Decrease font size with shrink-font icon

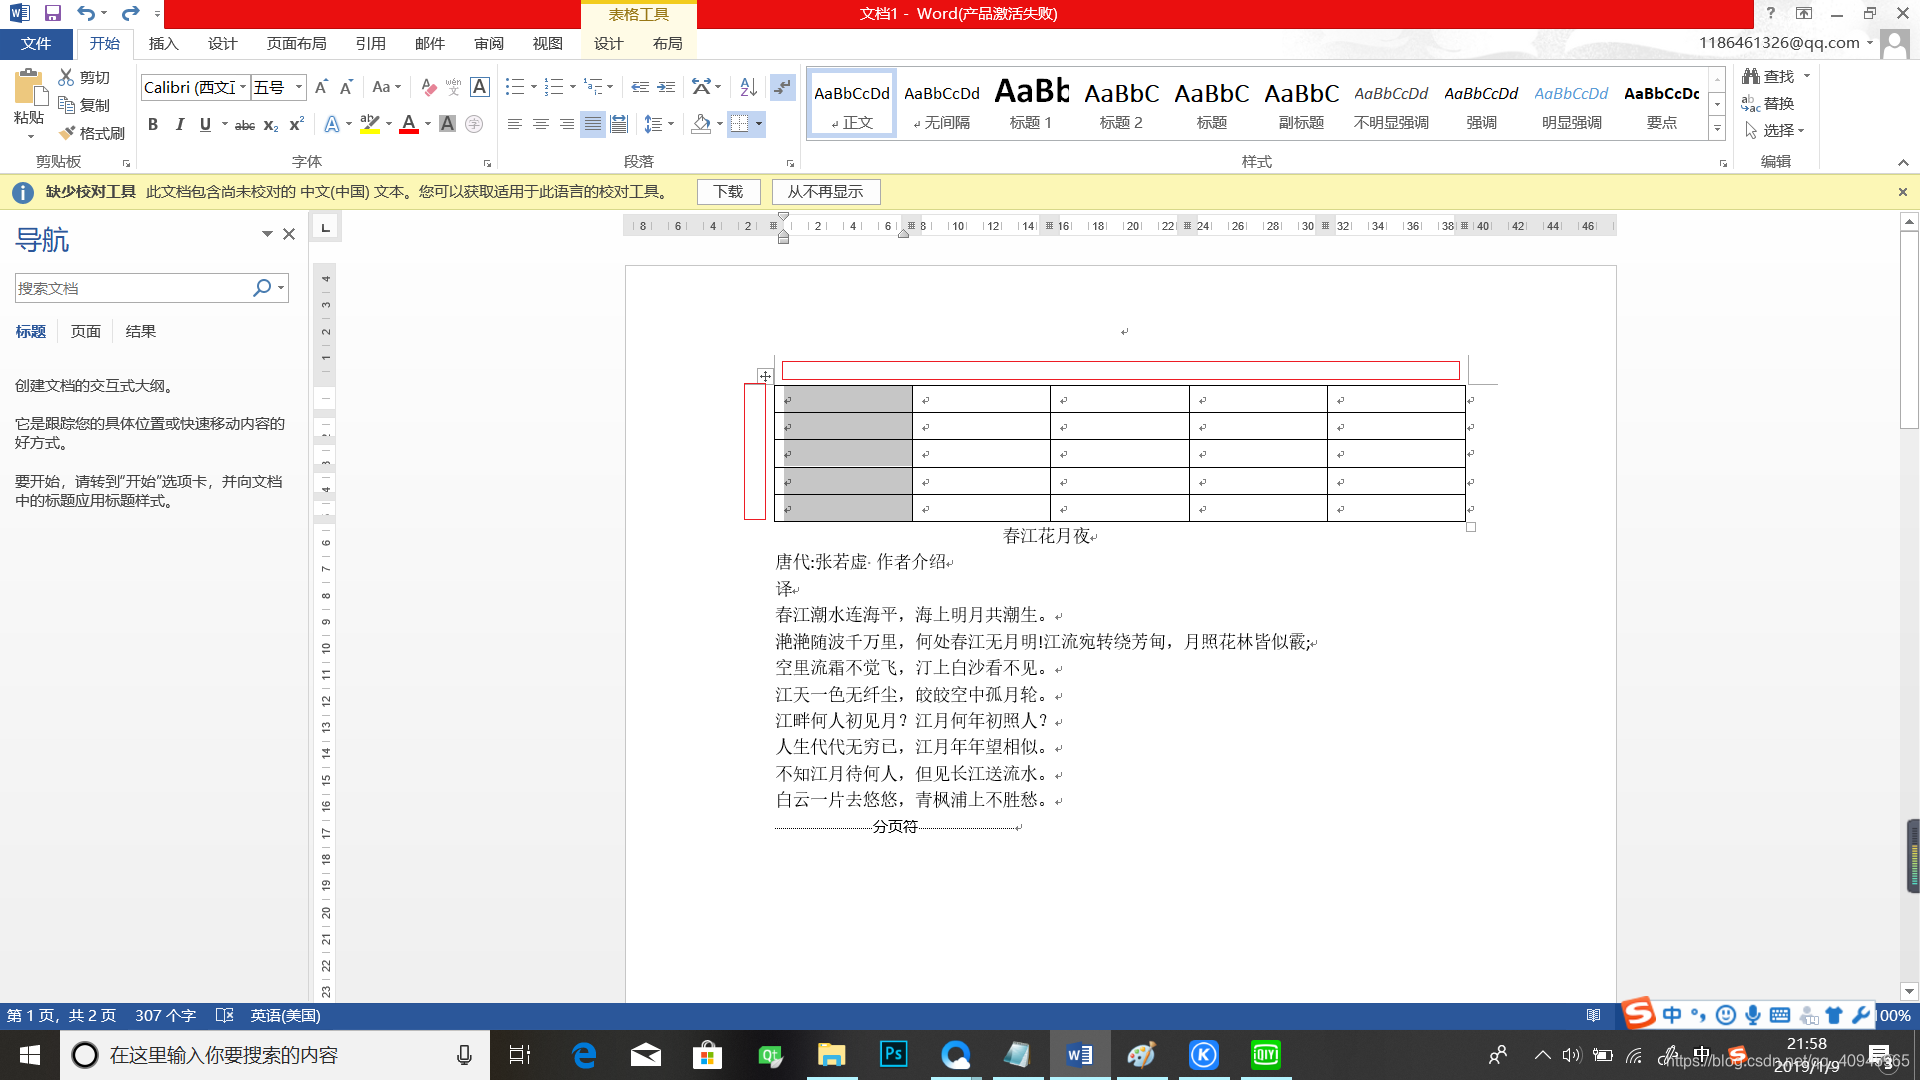346,88
